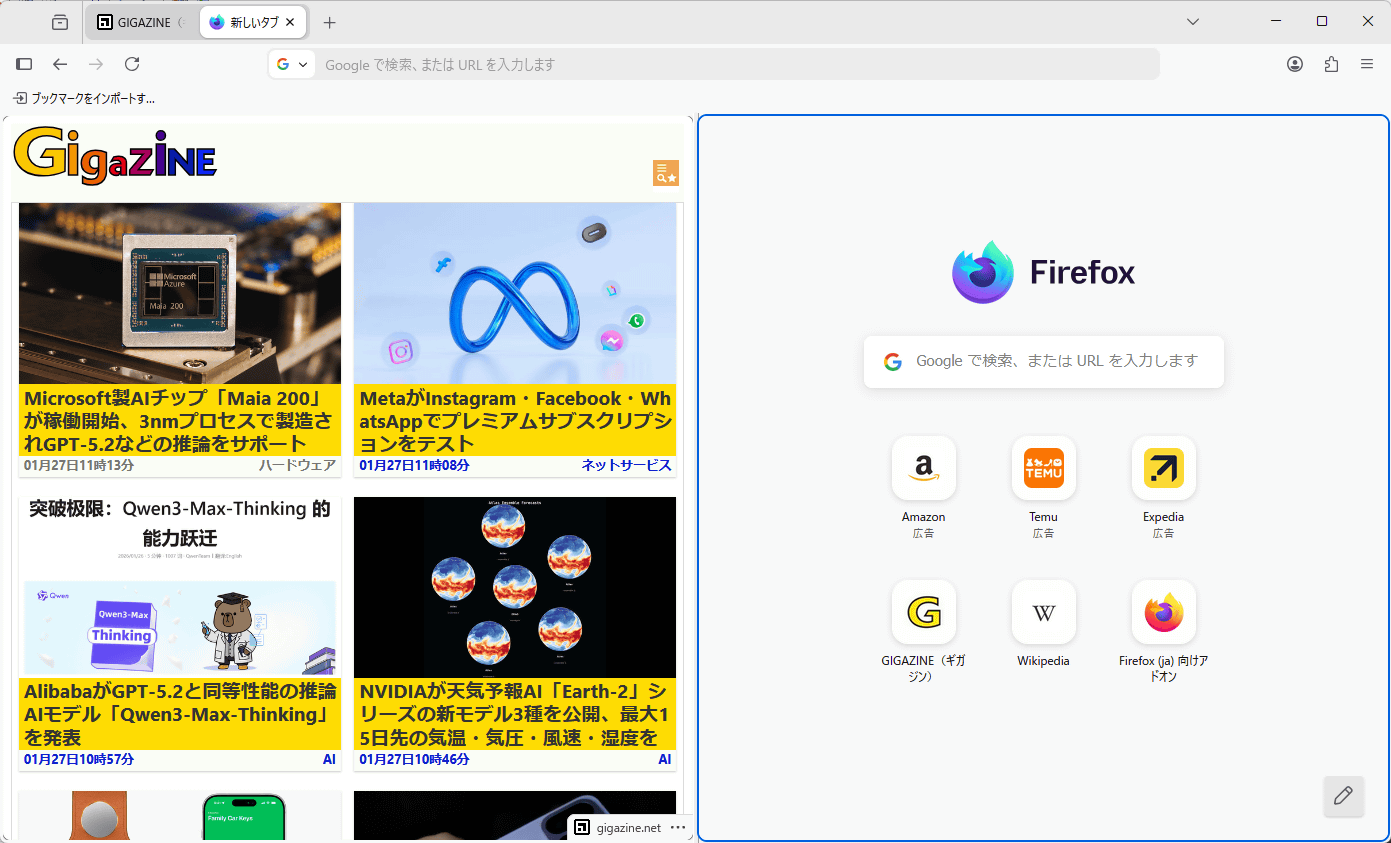Open GIGAZINE's orange search menu icon
The height and width of the screenshot is (843, 1391).
pyautogui.click(x=666, y=173)
